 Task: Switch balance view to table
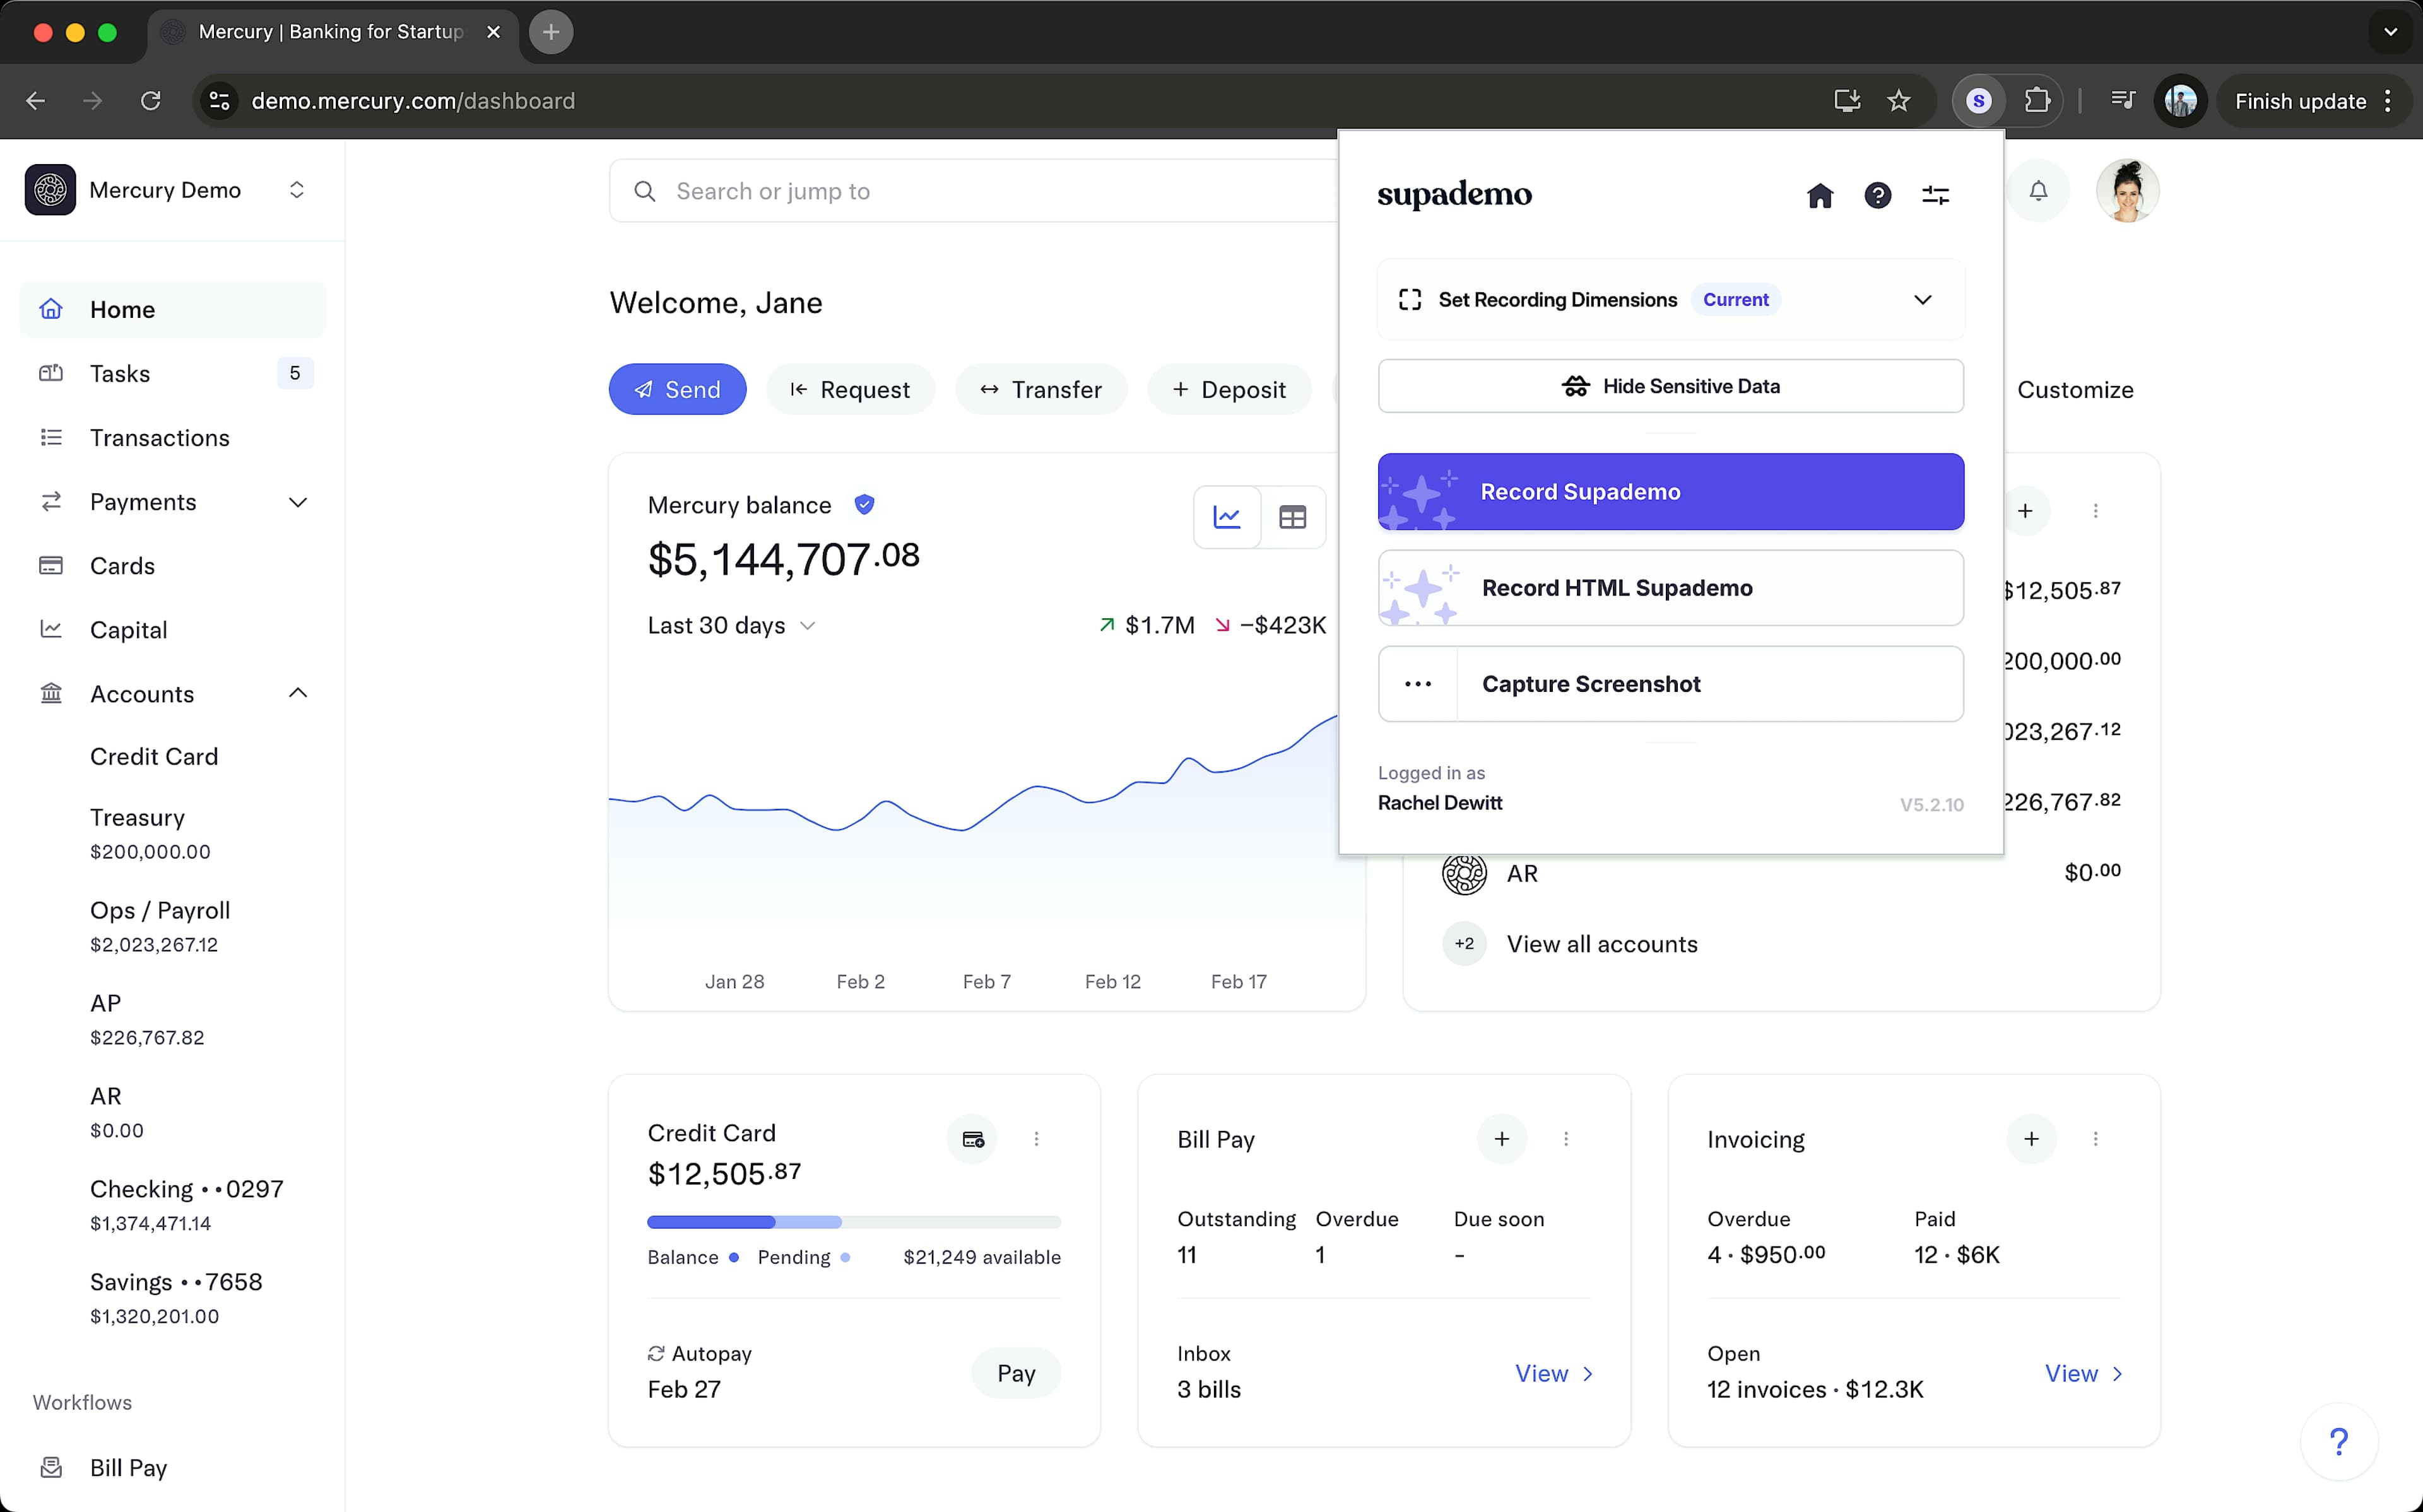(x=1293, y=517)
